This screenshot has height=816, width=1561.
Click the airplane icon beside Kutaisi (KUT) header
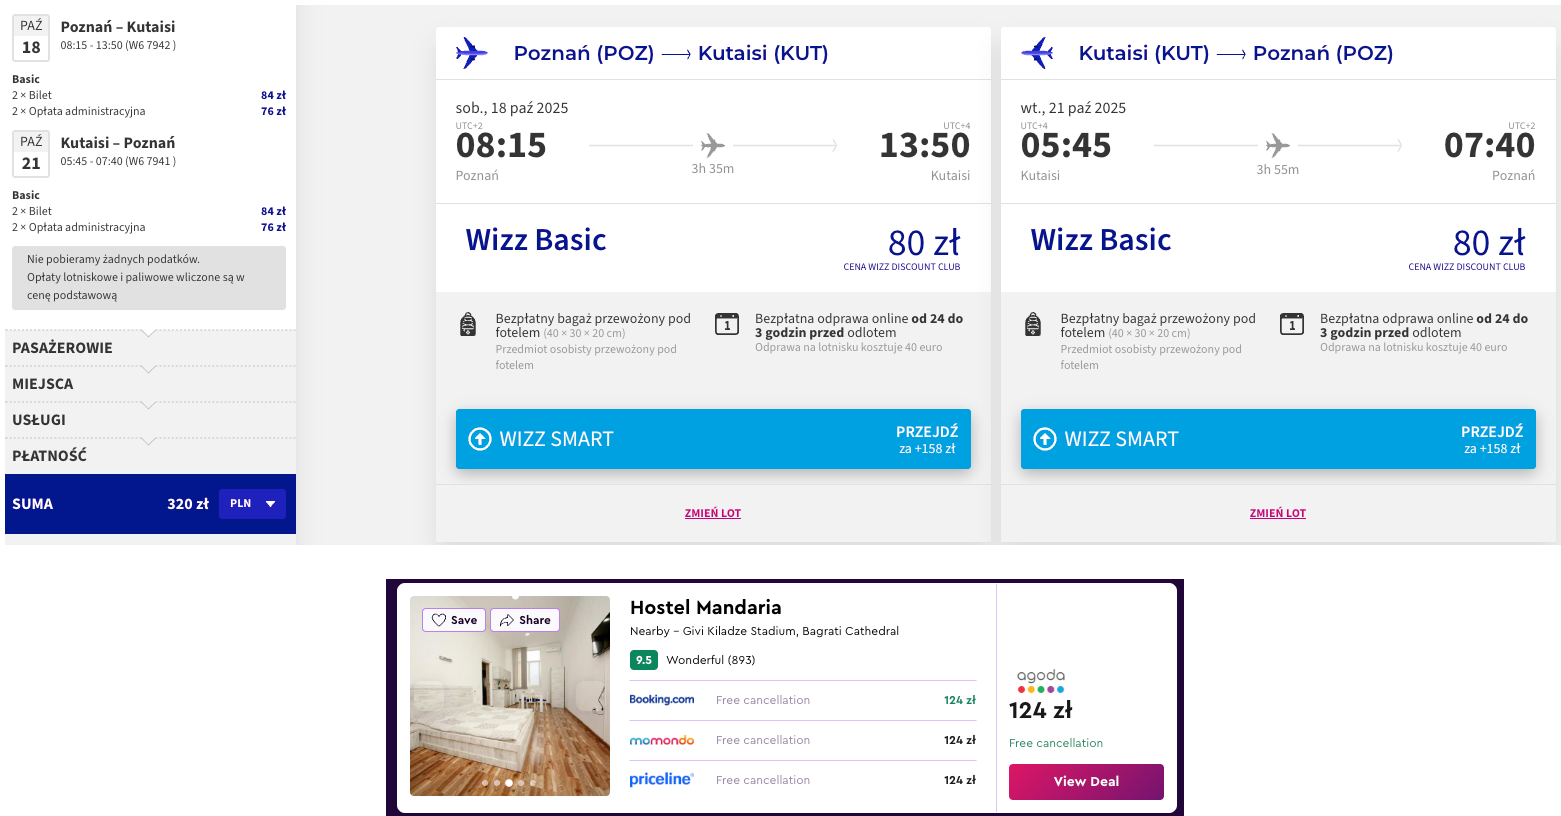pos(1037,53)
